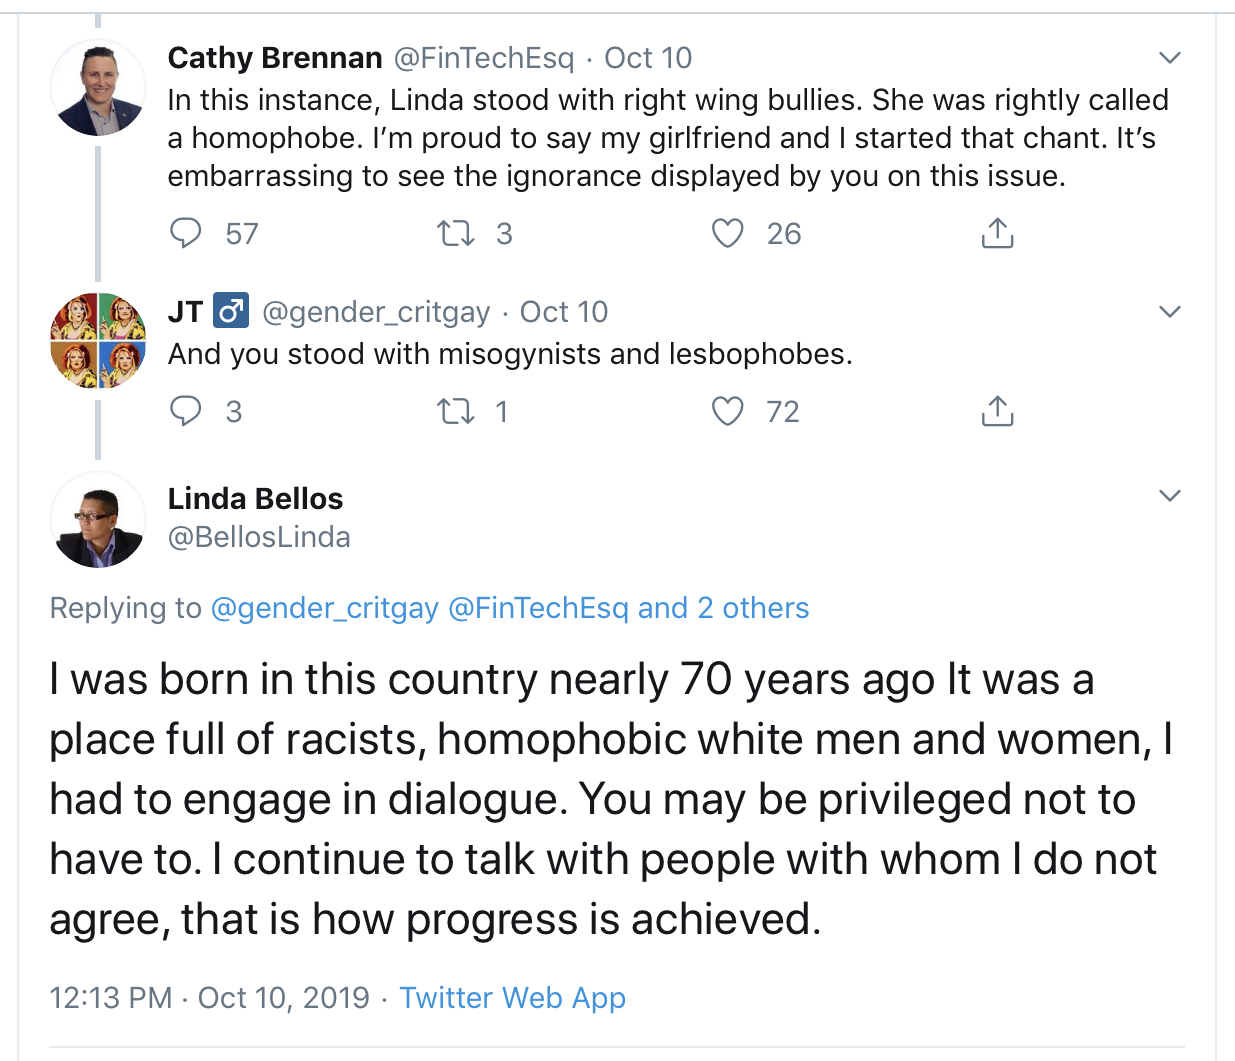
Task: Share Cathy Brennan's tweet
Action: (x=997, y=233)
